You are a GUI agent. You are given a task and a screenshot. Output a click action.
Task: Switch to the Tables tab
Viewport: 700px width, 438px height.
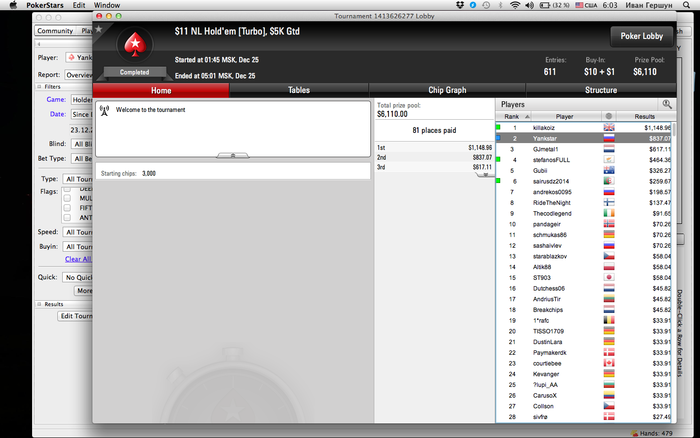click(299, 90)
